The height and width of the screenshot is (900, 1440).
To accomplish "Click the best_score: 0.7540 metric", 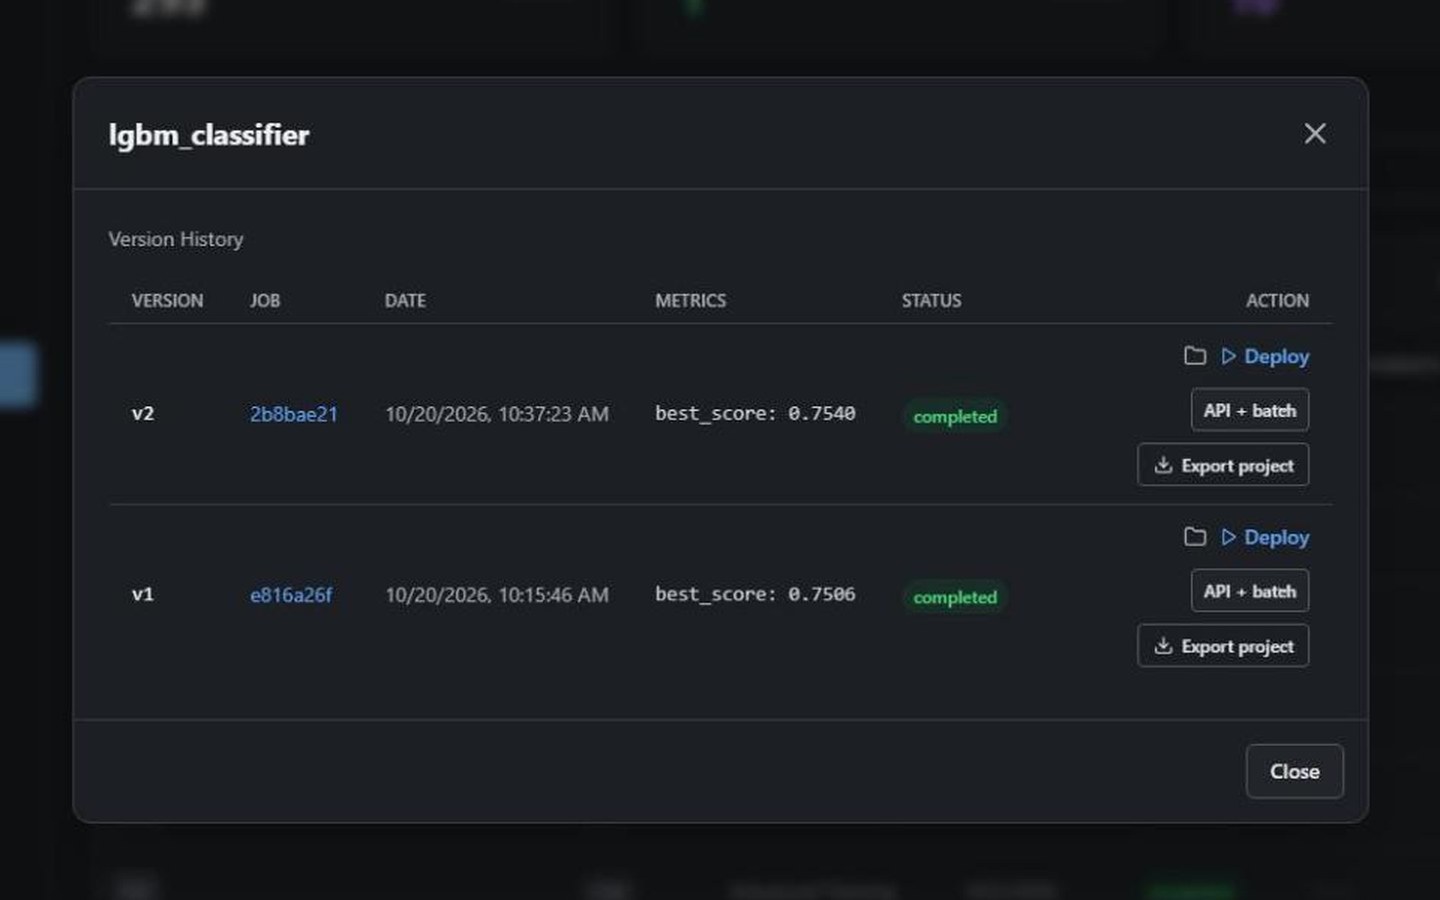I will pos(755,414).
